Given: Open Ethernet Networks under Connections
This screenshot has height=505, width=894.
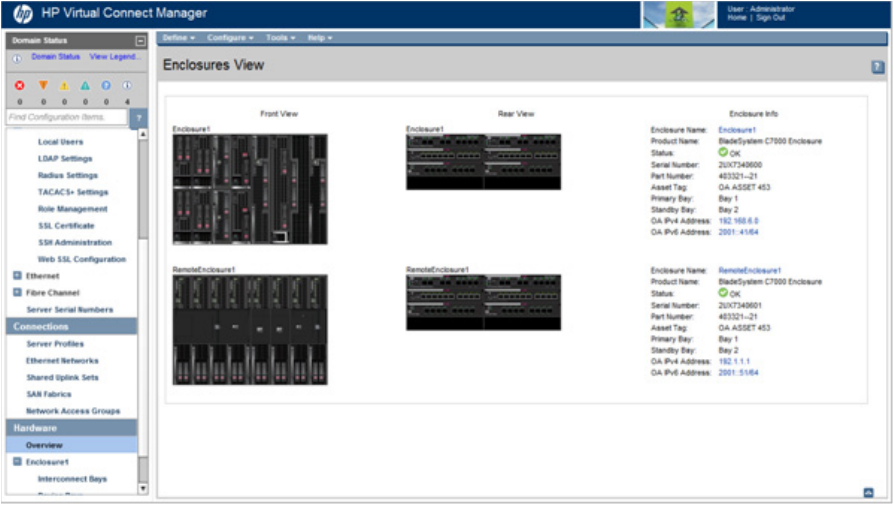Looking at the screenshot, I should [62, 360].
